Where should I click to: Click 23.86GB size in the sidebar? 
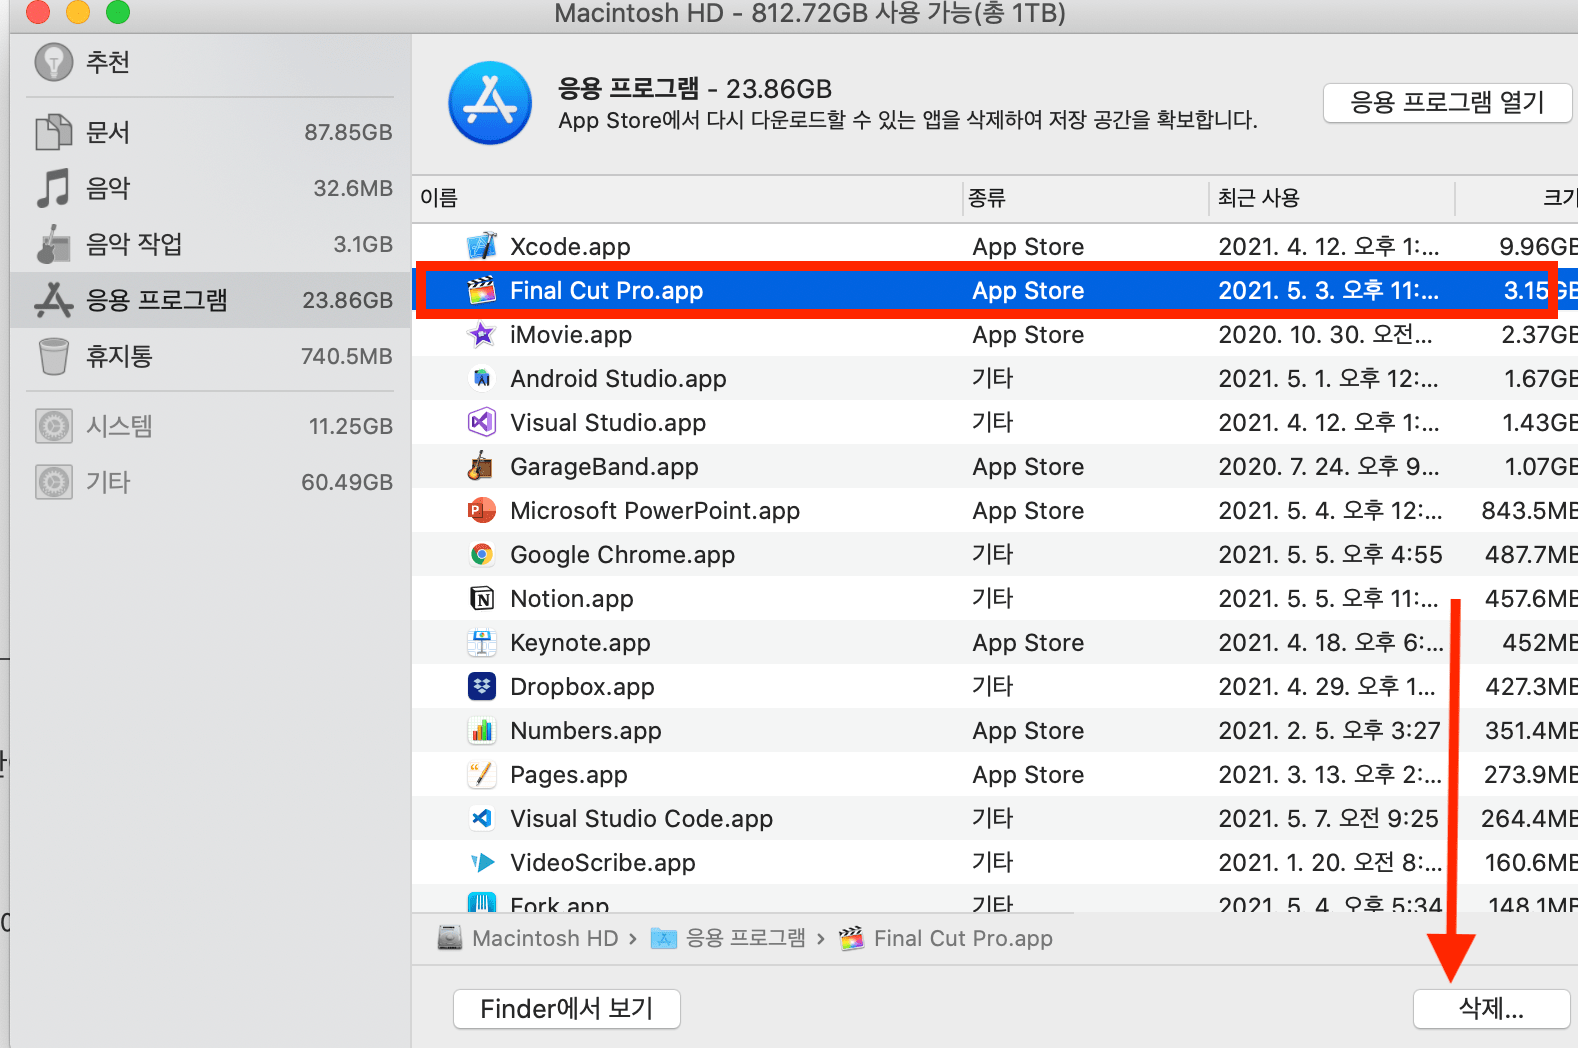347,300
